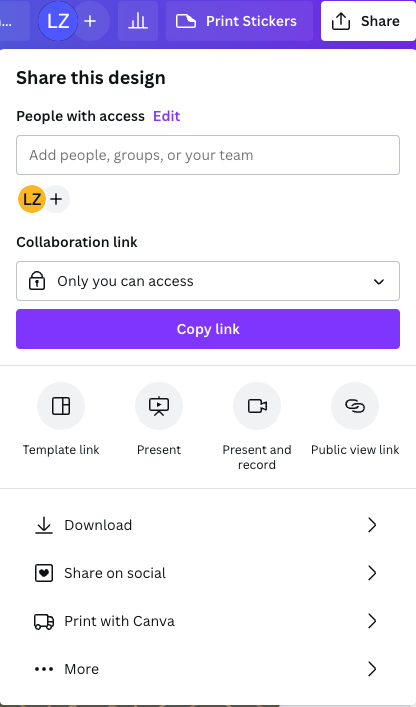Expand the 'Only you can access' dropdown
This screenshot has height=707, width=416.
(208, 281)
